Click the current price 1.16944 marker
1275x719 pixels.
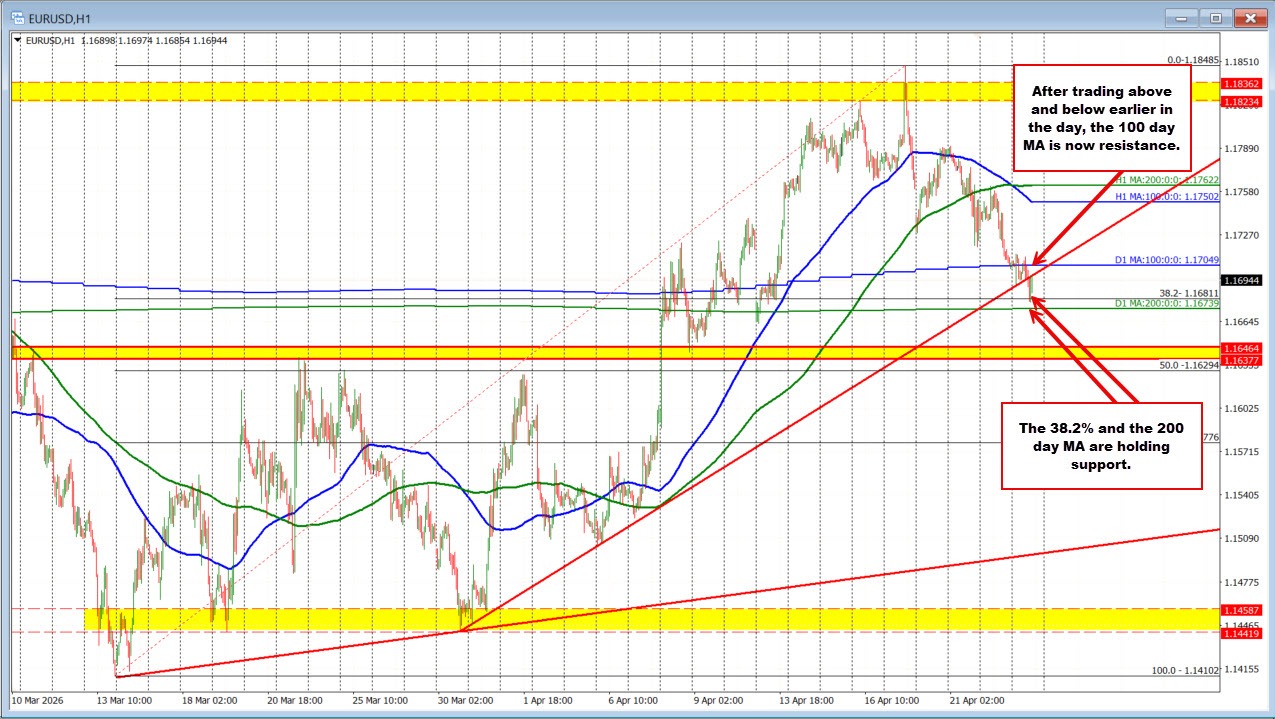pos(1243,281)
